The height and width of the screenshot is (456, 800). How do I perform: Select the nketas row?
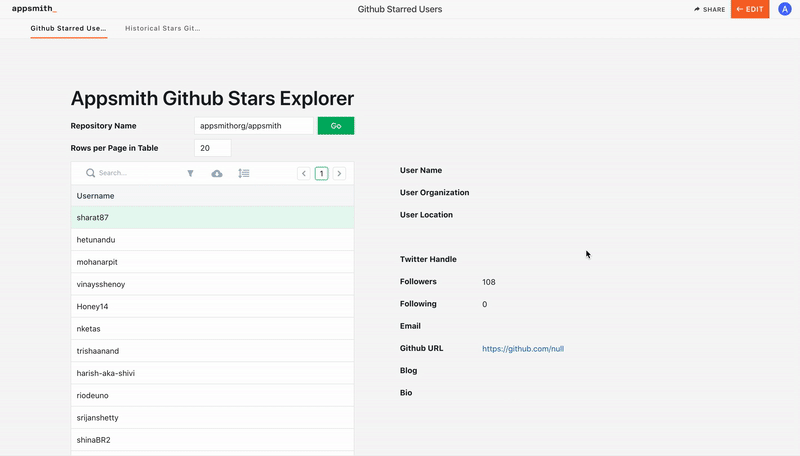tap(212, 329)
